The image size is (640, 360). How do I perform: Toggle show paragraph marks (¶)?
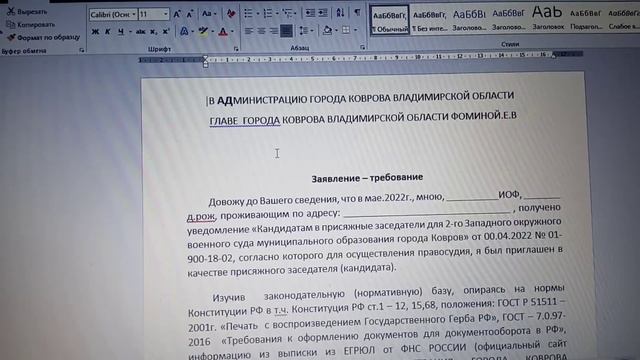[358, 13]
